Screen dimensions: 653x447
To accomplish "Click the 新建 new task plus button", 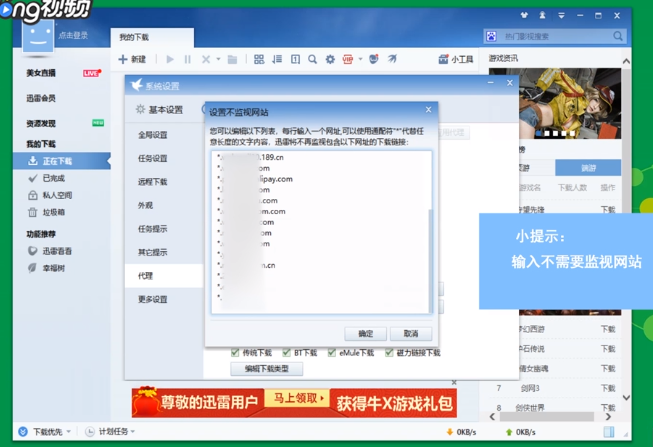I will point(132,59).
